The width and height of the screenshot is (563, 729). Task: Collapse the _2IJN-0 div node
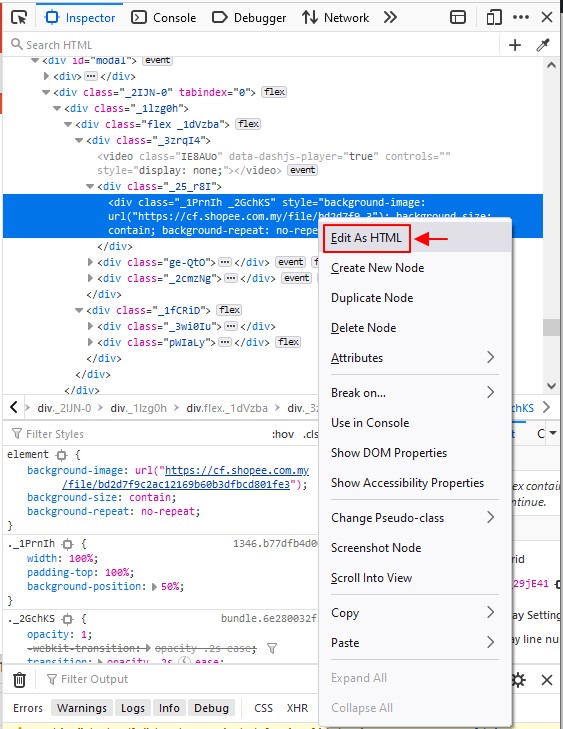pyautogui.click(x=46, y=92)
